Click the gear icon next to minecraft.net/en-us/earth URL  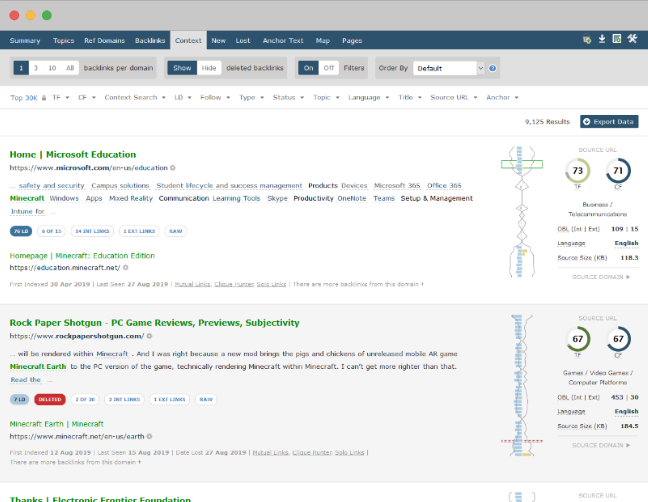pos(149,436)
